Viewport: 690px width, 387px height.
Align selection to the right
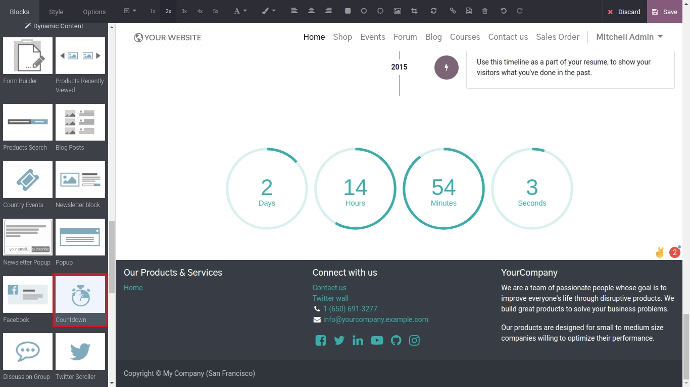pyautogui.click(x=328, y=11)
